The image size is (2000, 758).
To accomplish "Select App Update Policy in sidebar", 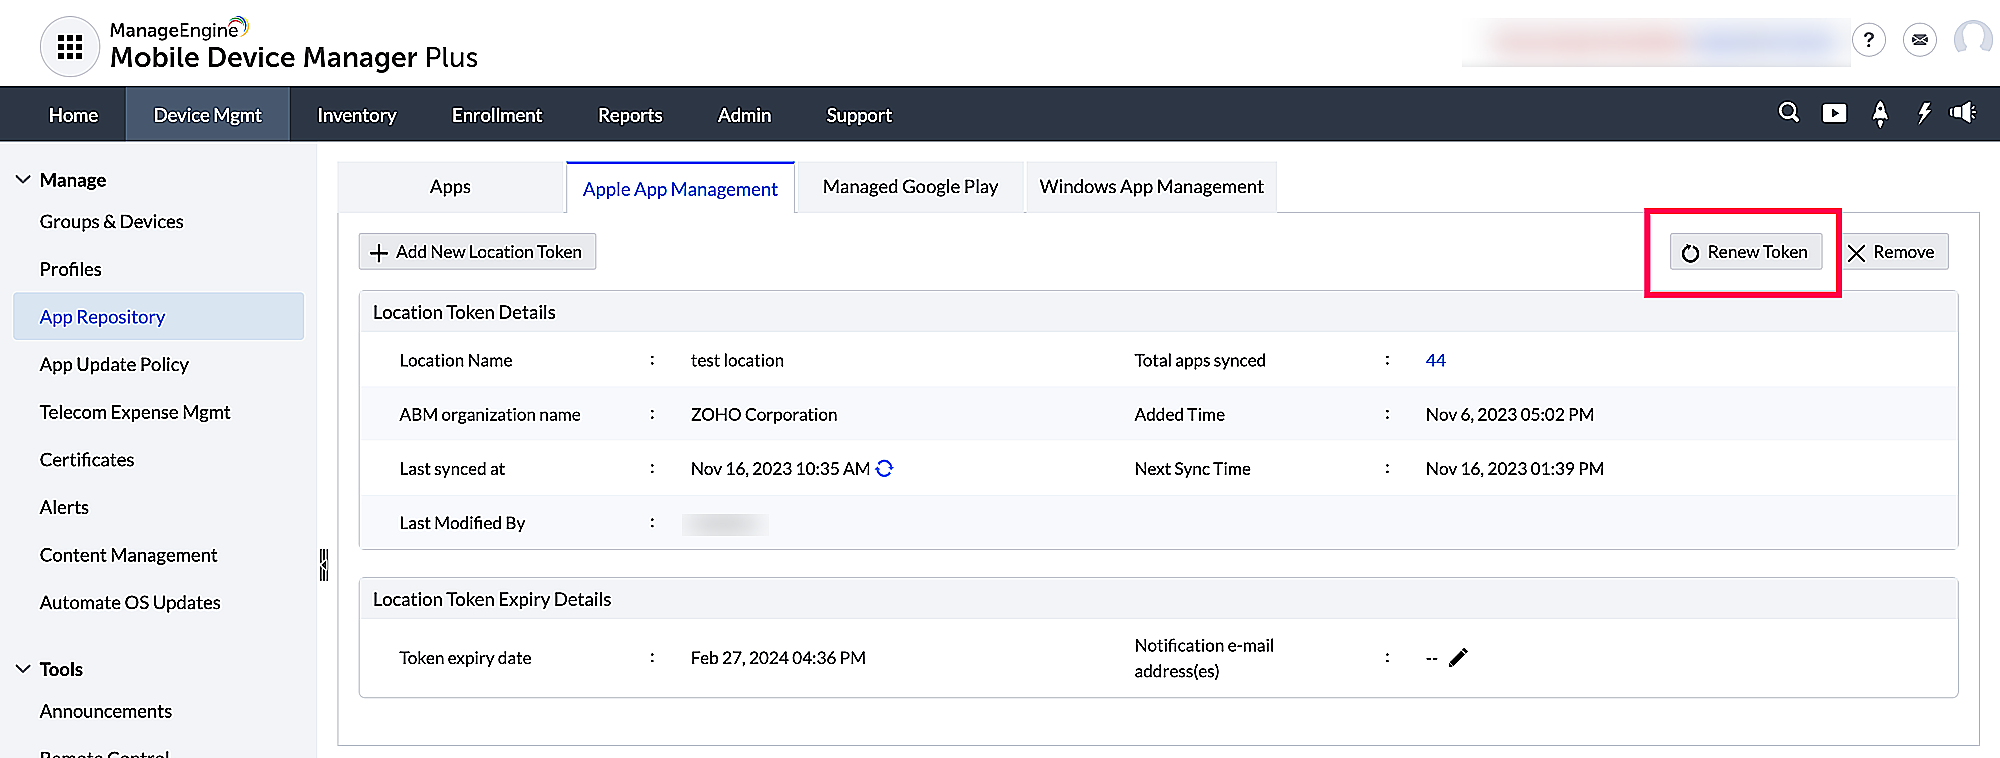I will pyautogui.click(x=114, y=364).
